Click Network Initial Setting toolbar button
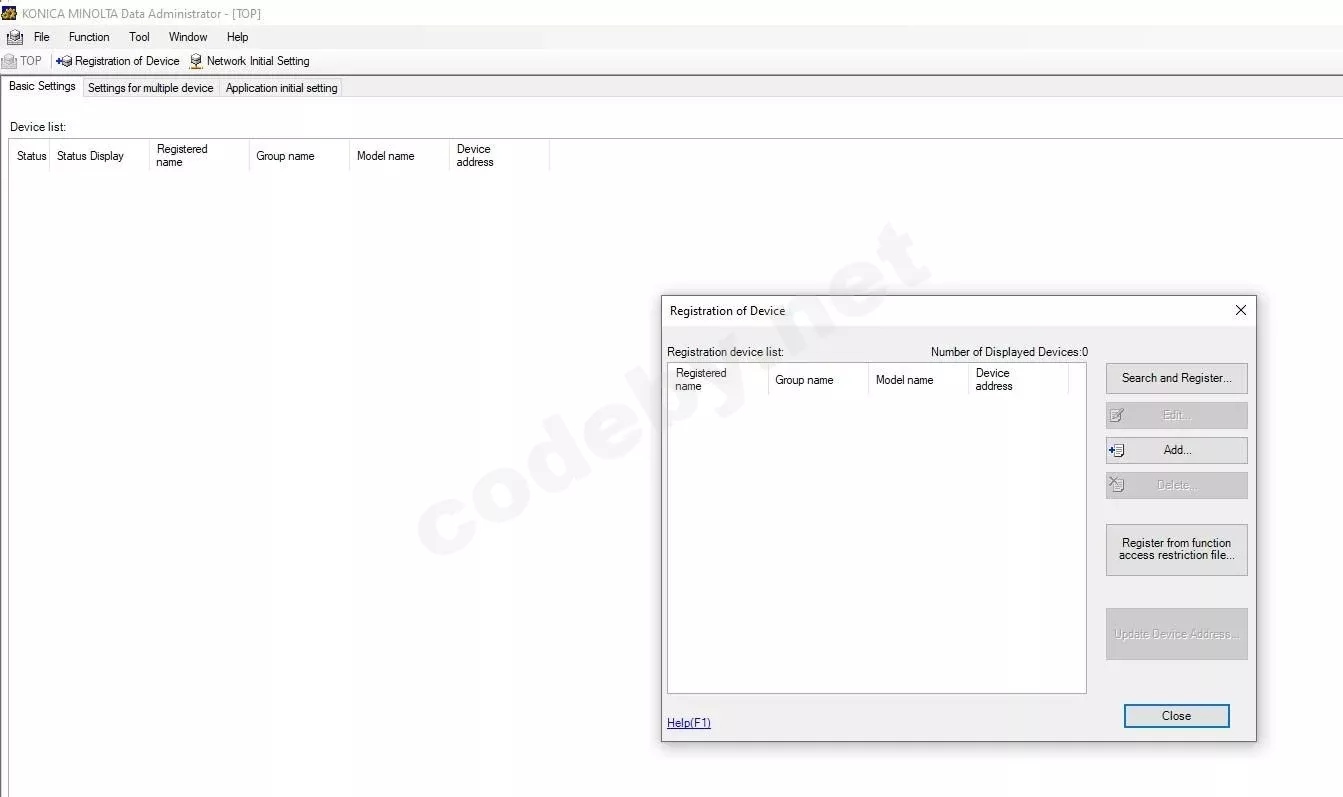The height and width of the screenshot is (797, 1343). (249, 61)
